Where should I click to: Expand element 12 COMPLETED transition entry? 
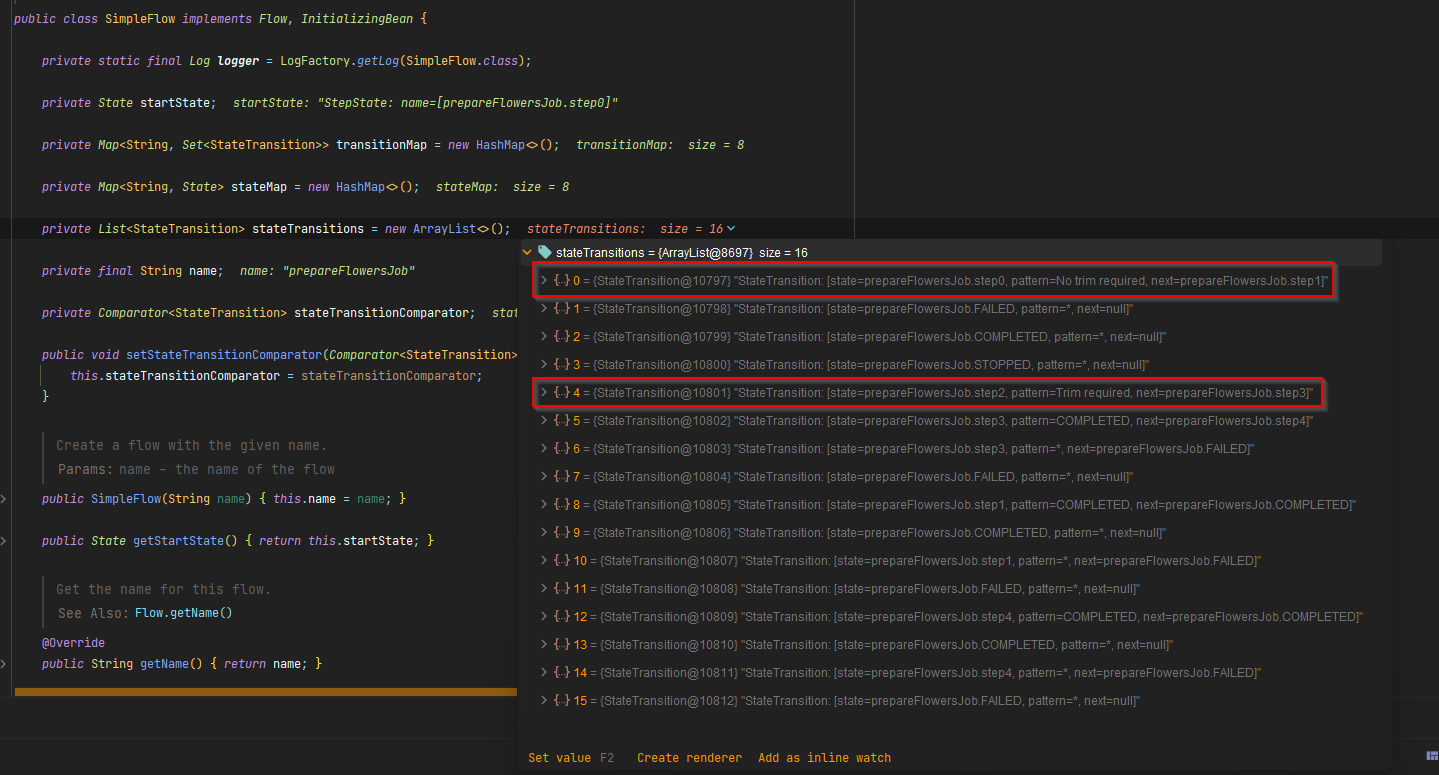coord(545,616)
